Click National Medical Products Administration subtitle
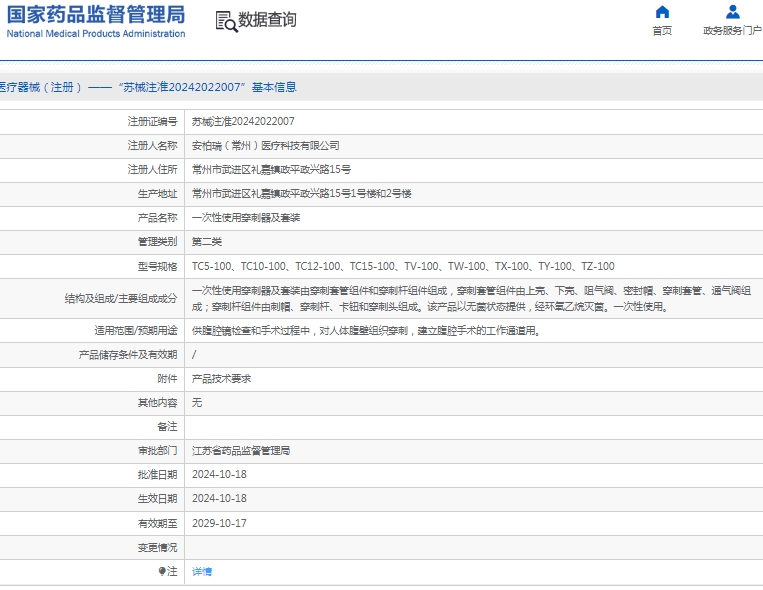763x590 pixels. 96,34
